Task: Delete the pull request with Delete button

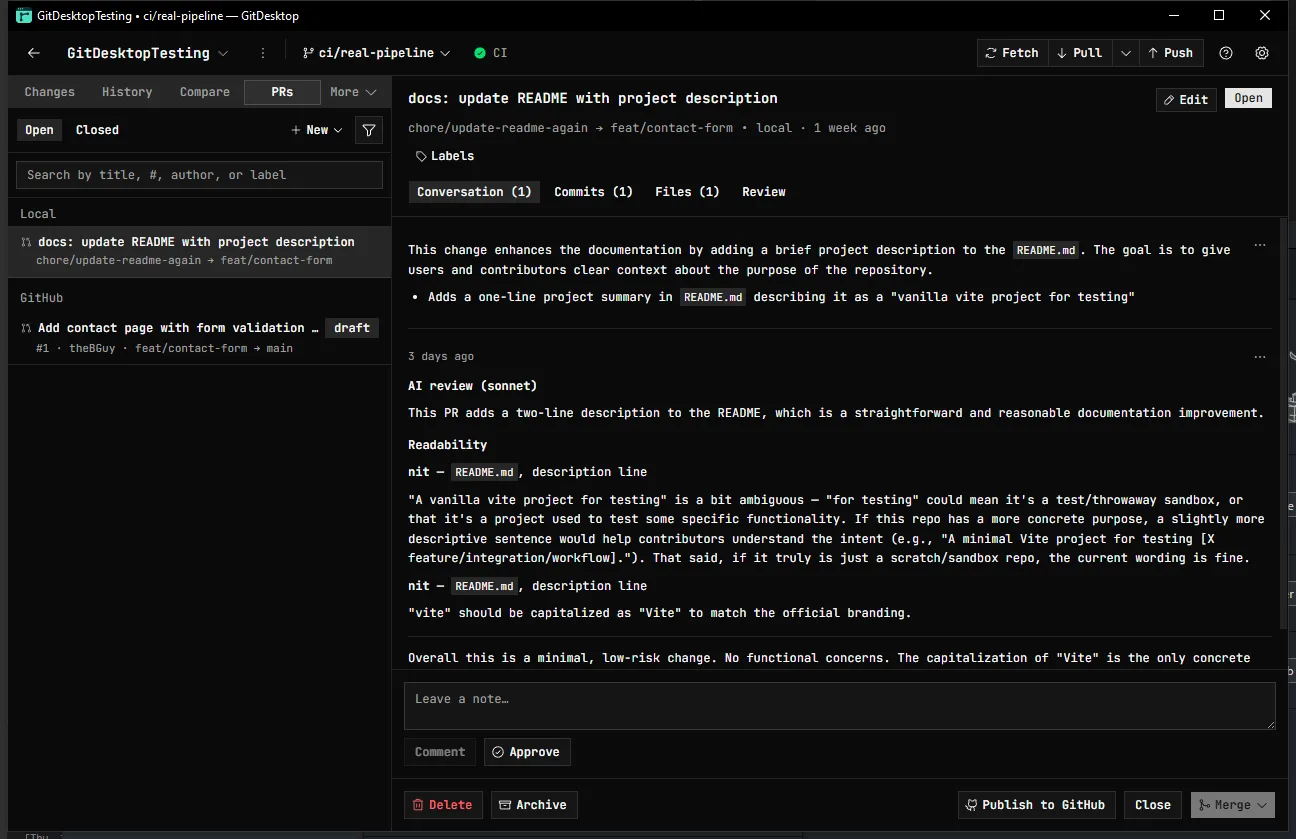Action: pyautogui.click(x=443, y=805)
